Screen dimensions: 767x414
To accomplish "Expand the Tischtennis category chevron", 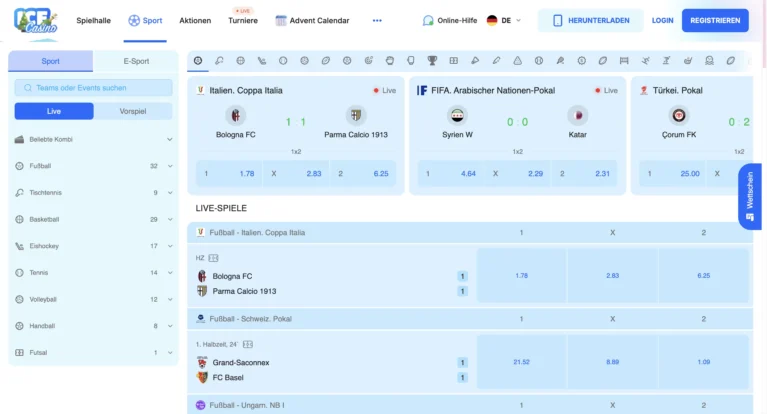I will [170, 192].
